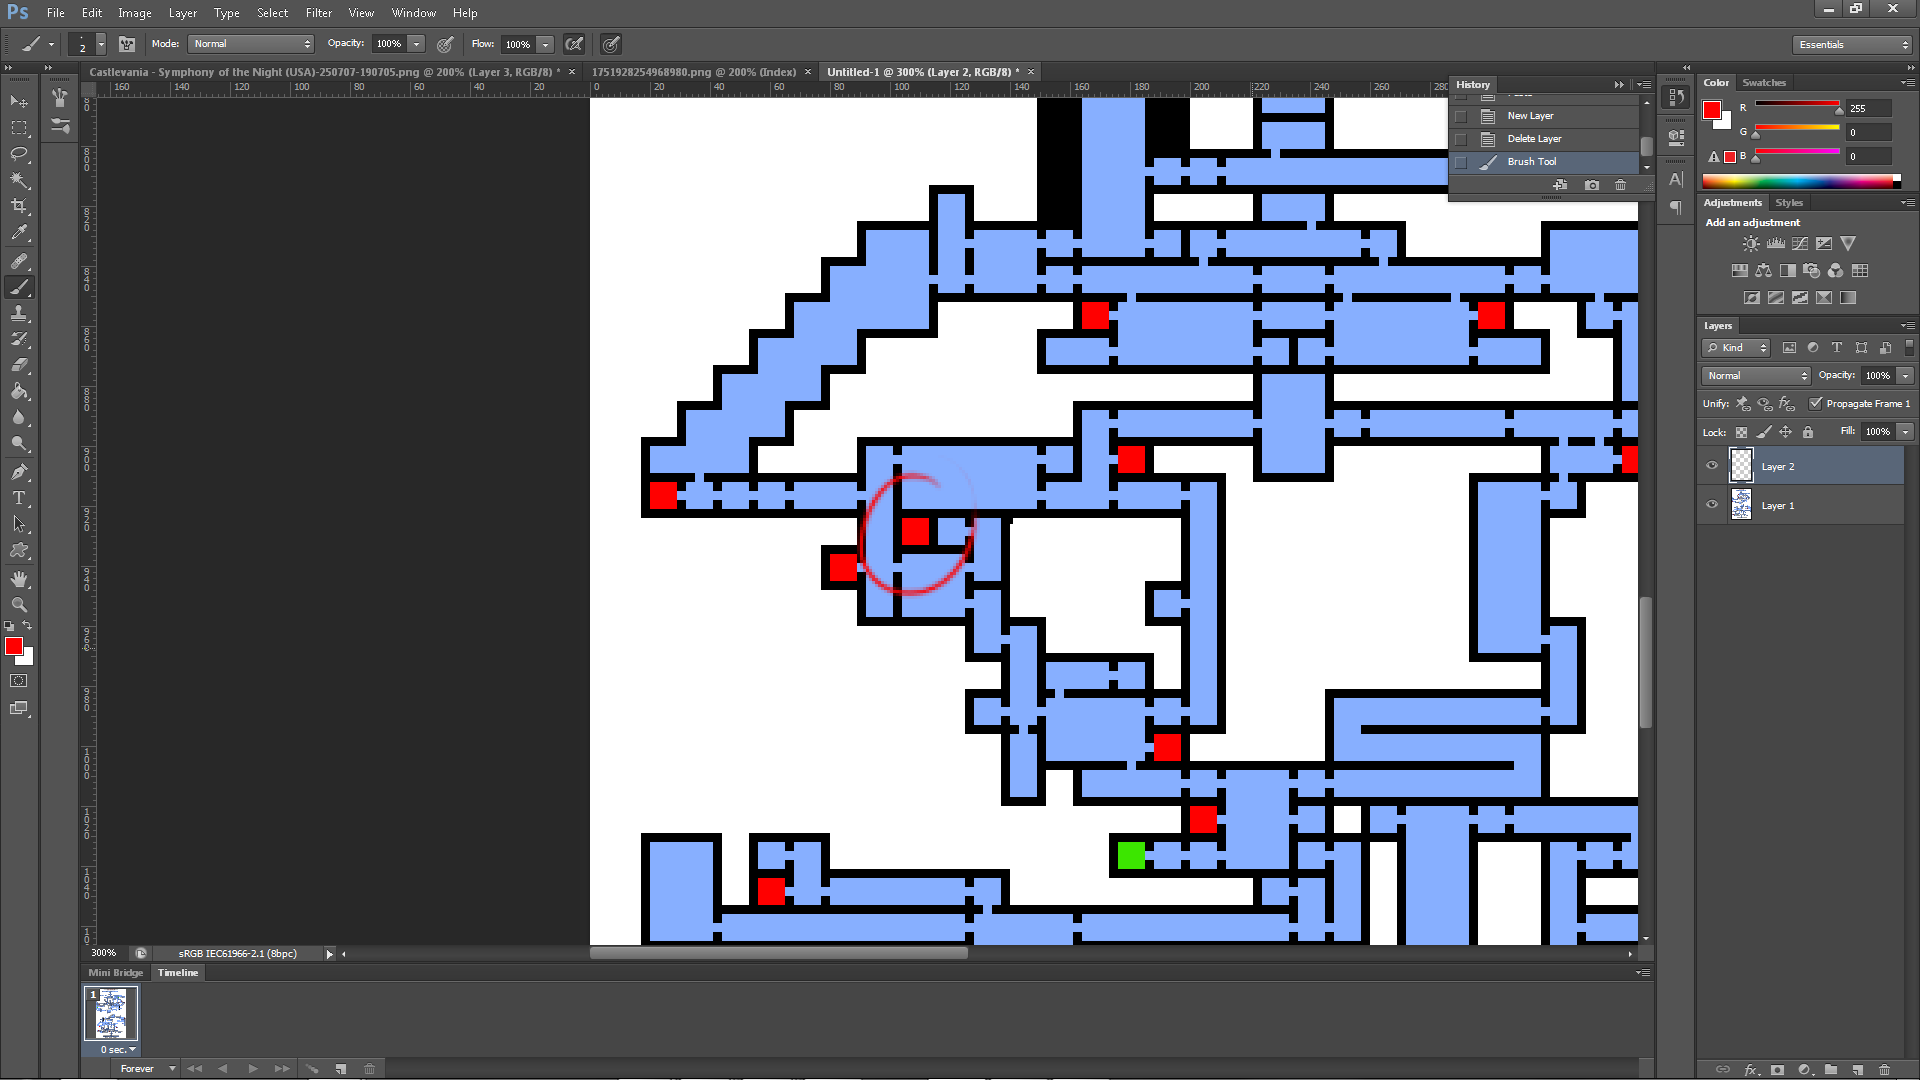Open Flow dropdown in options bar
Screen dimensions: 1920x1080
coord(546,44)
